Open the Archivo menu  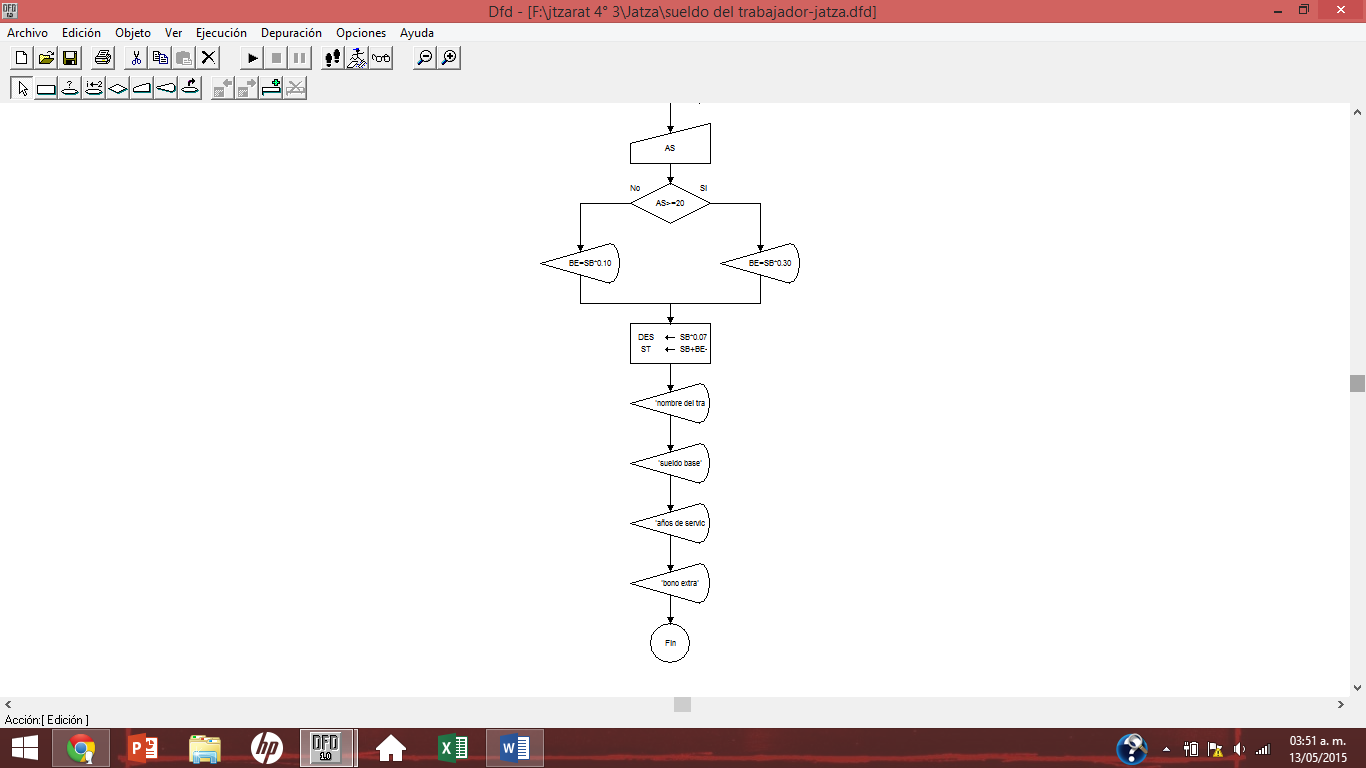27,33
